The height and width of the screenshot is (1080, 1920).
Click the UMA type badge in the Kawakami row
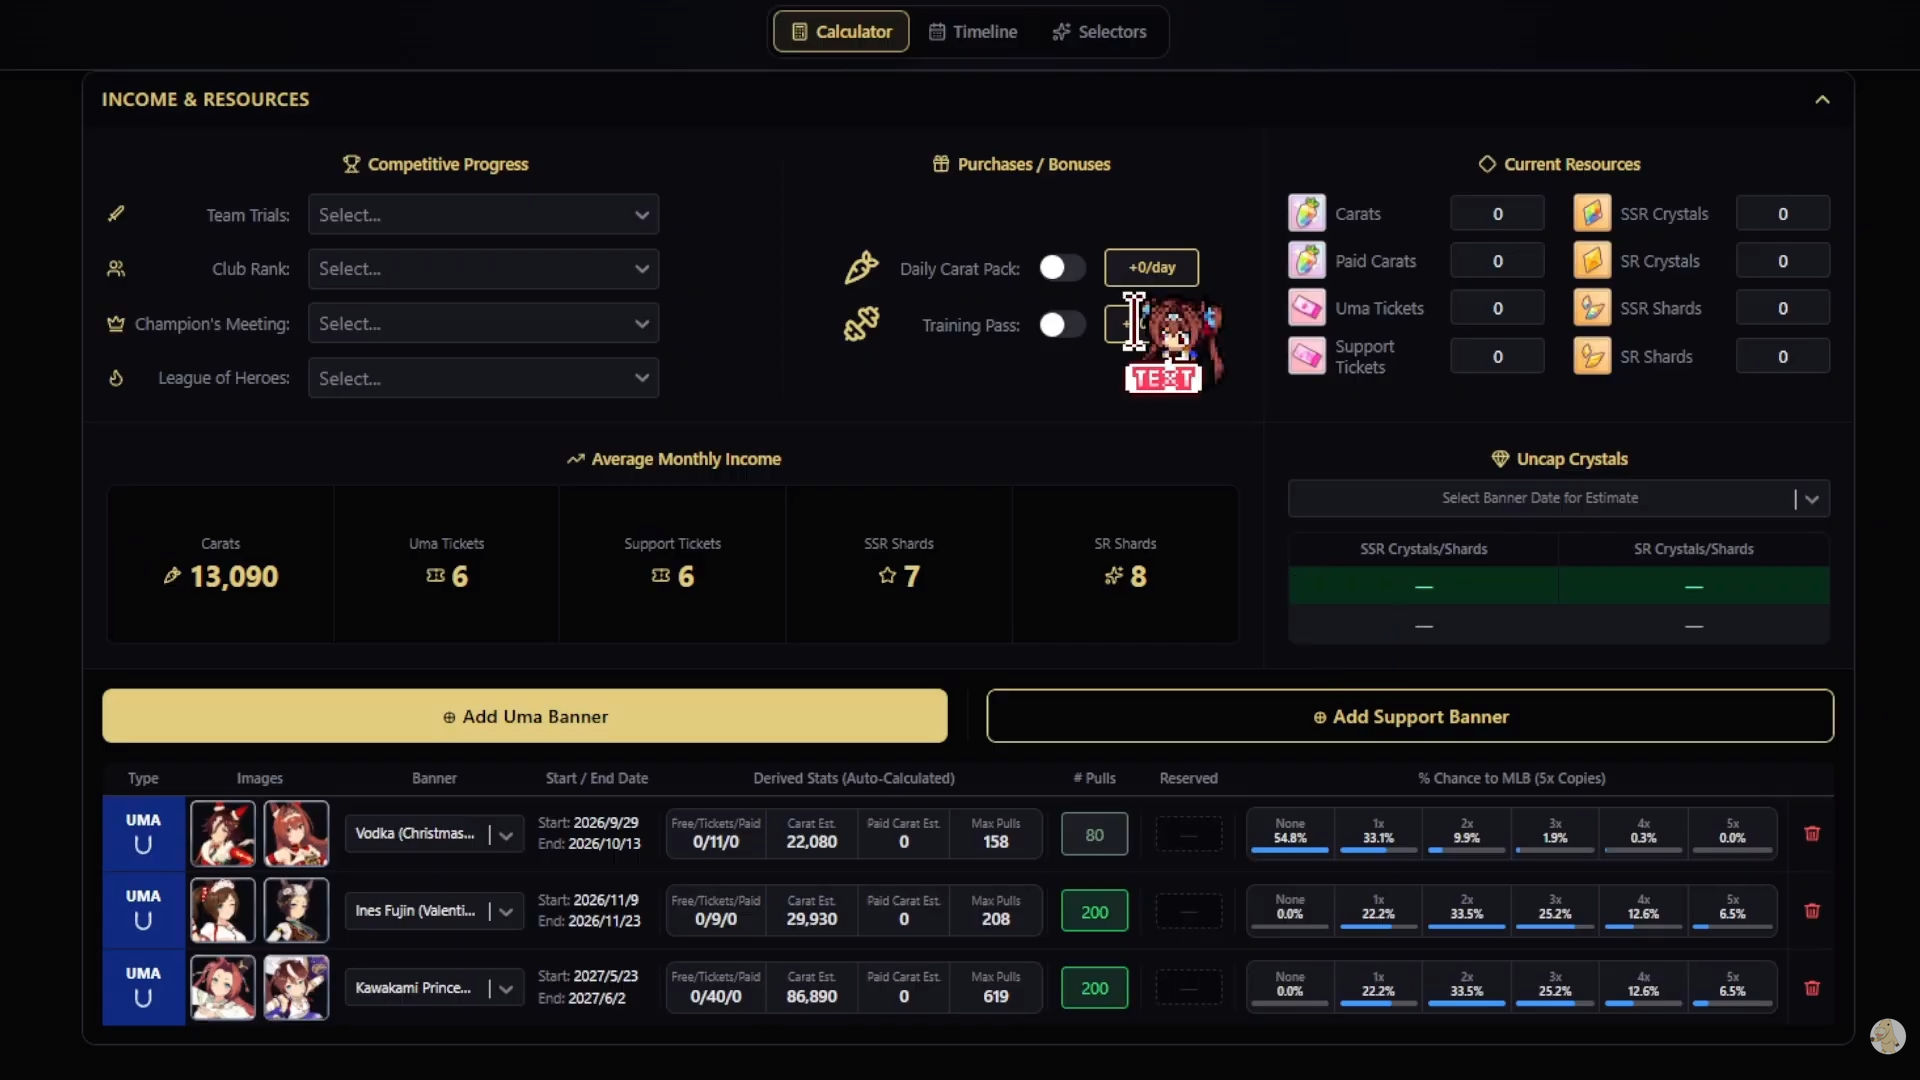pos(143,987)
